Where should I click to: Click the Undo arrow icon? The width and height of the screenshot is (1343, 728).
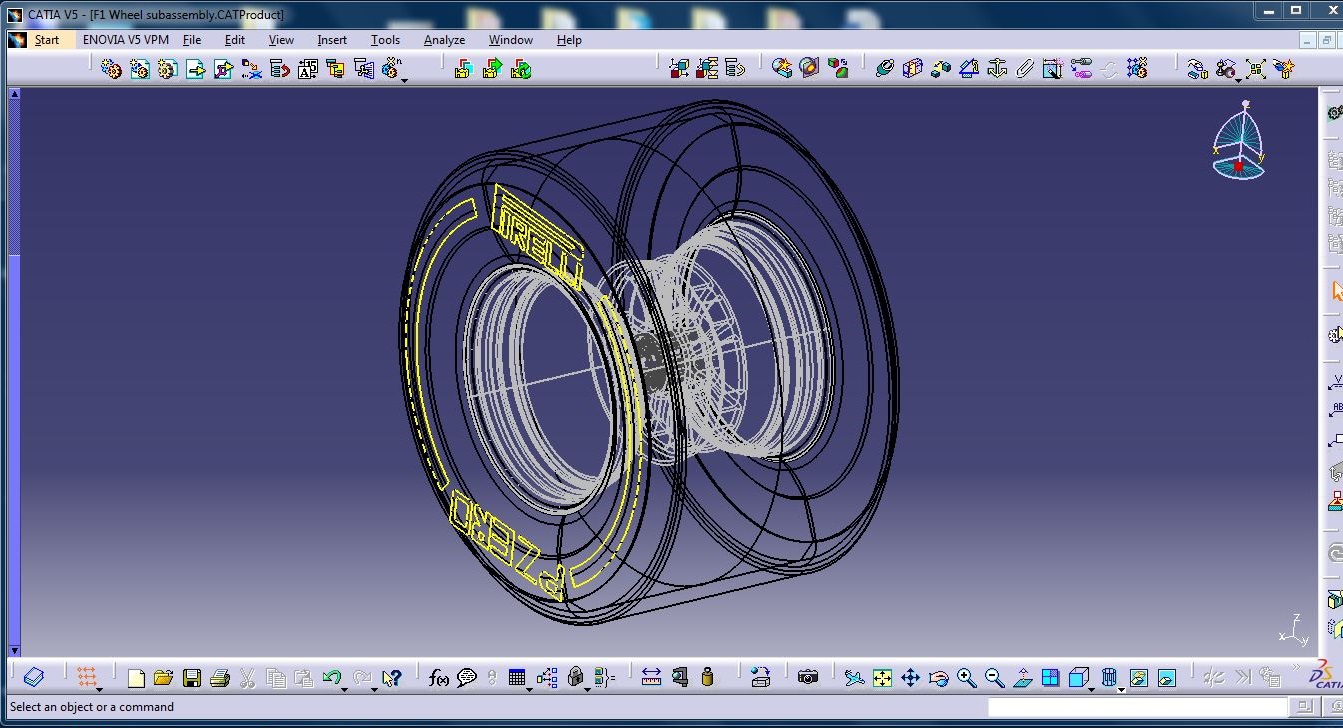[332, 678]
